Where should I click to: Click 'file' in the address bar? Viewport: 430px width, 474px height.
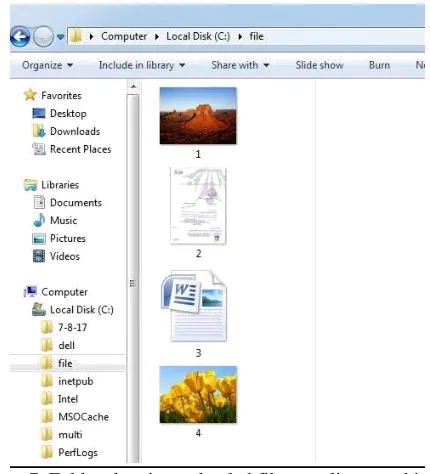tap(256, 36)
